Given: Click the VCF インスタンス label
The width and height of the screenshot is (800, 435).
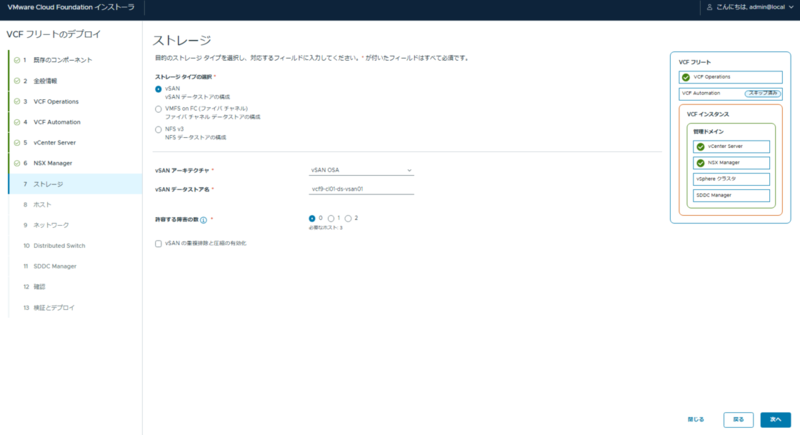Looking at the screenshot, I should pos(708,114).
